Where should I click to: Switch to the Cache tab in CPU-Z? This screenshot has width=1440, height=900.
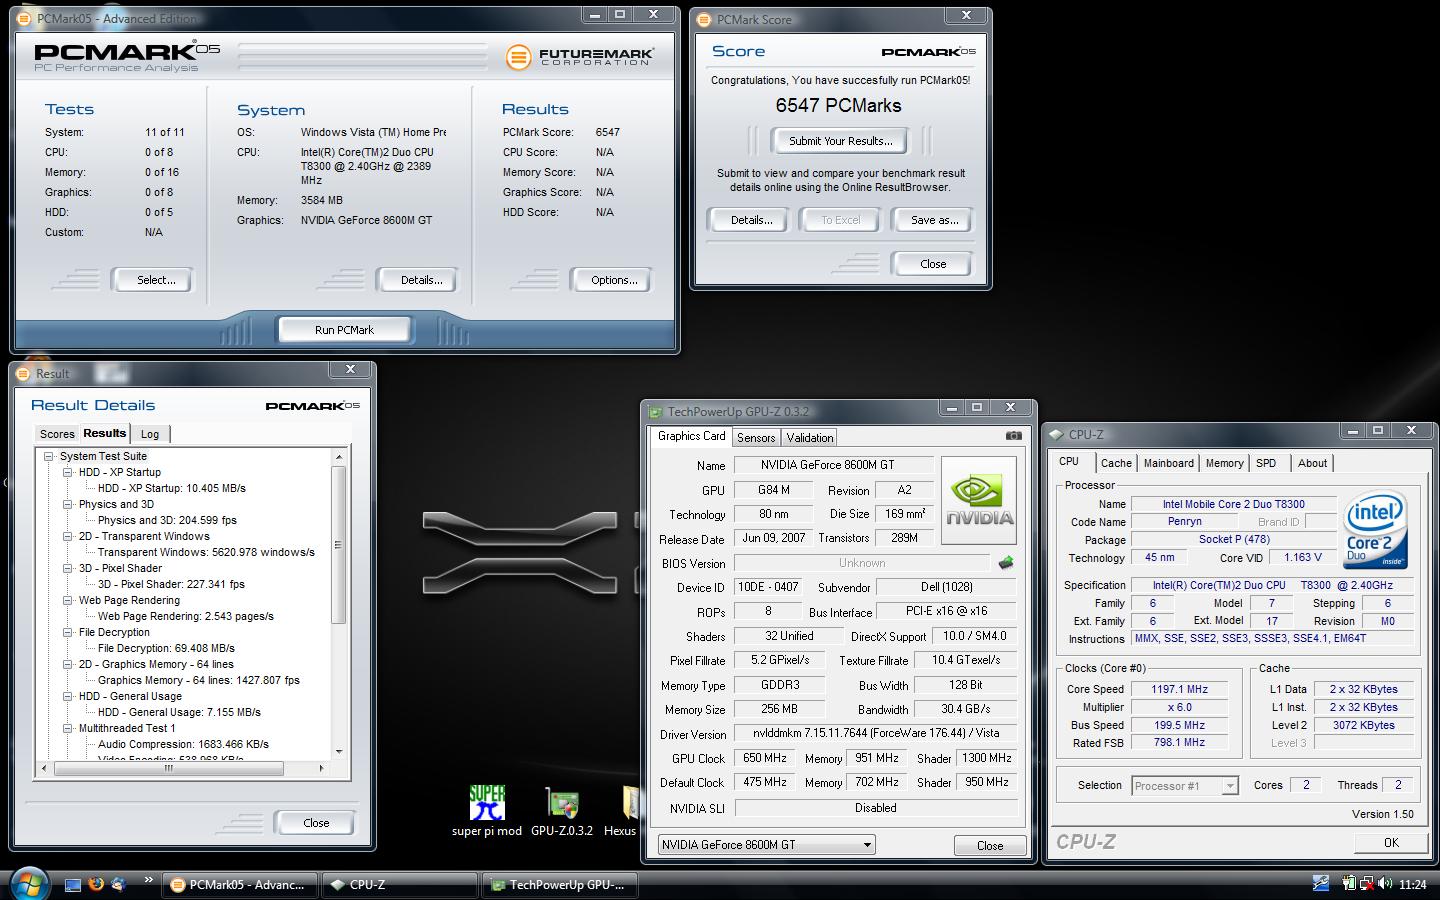point(1116,463)
